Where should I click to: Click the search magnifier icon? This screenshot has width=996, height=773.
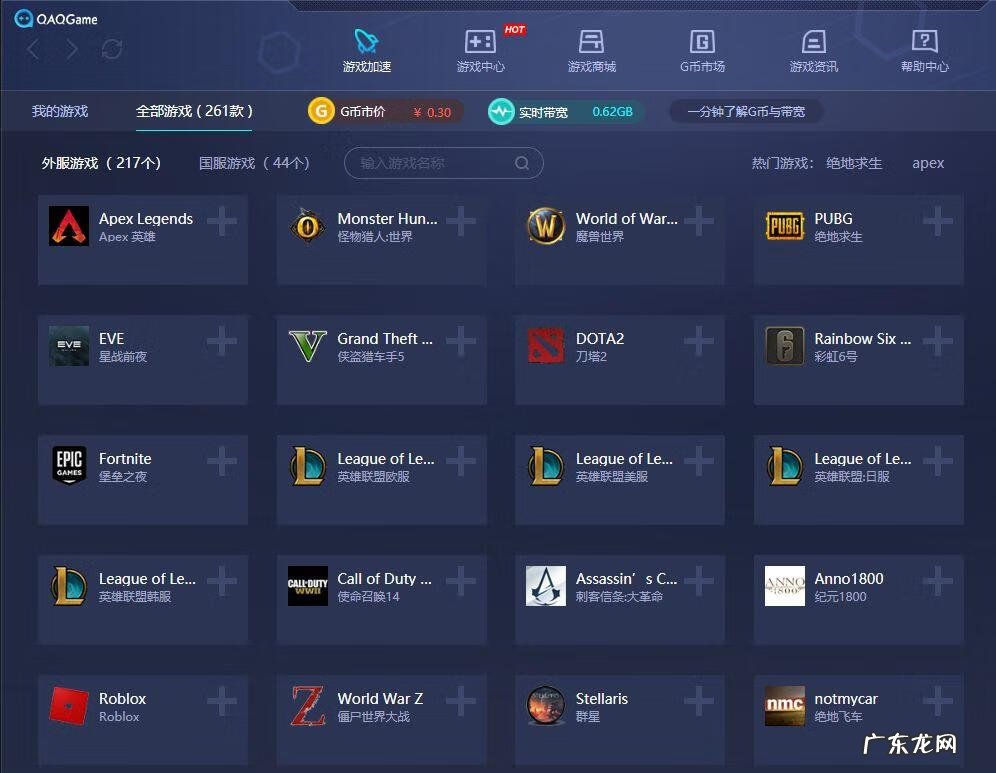pyautogui.click(x=522, y=163)
